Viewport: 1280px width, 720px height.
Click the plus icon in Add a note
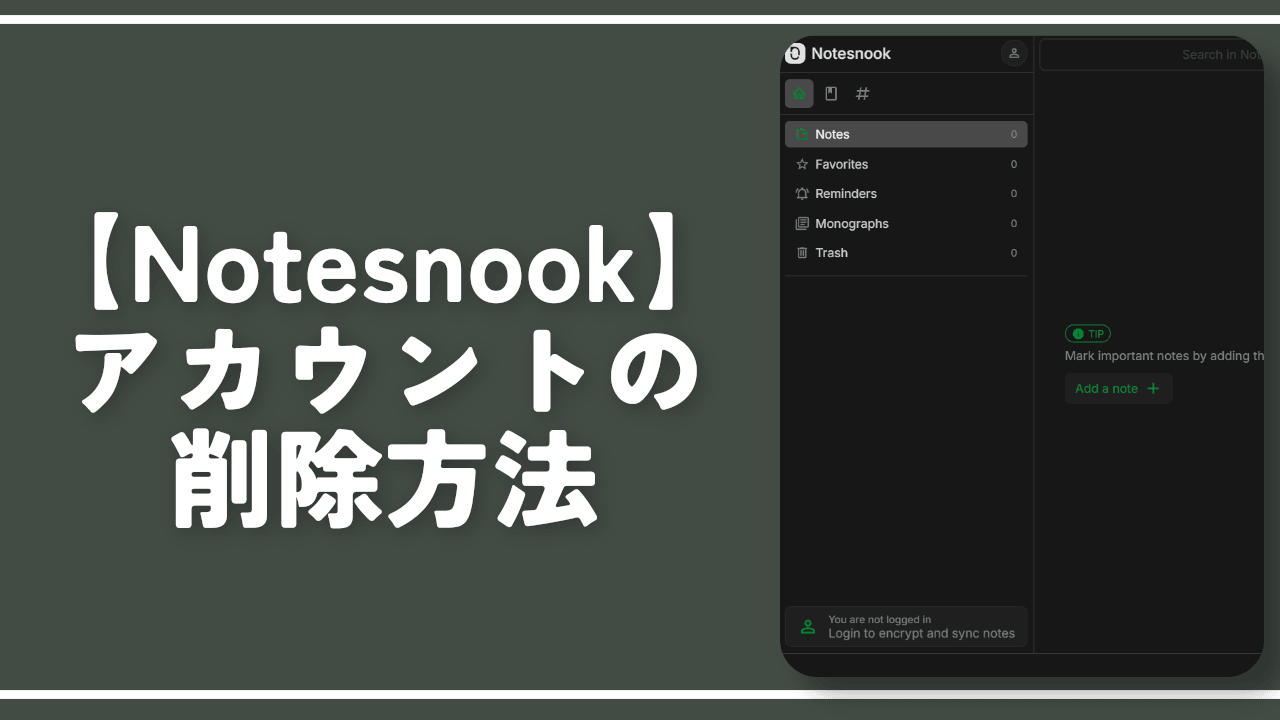1153,389
